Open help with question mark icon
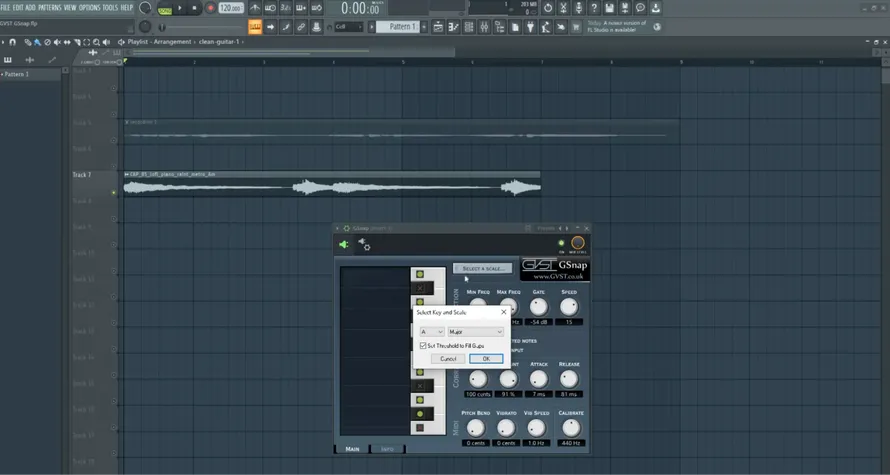The image size is (890, 475). pyautogui.click(x=594, y=8)
